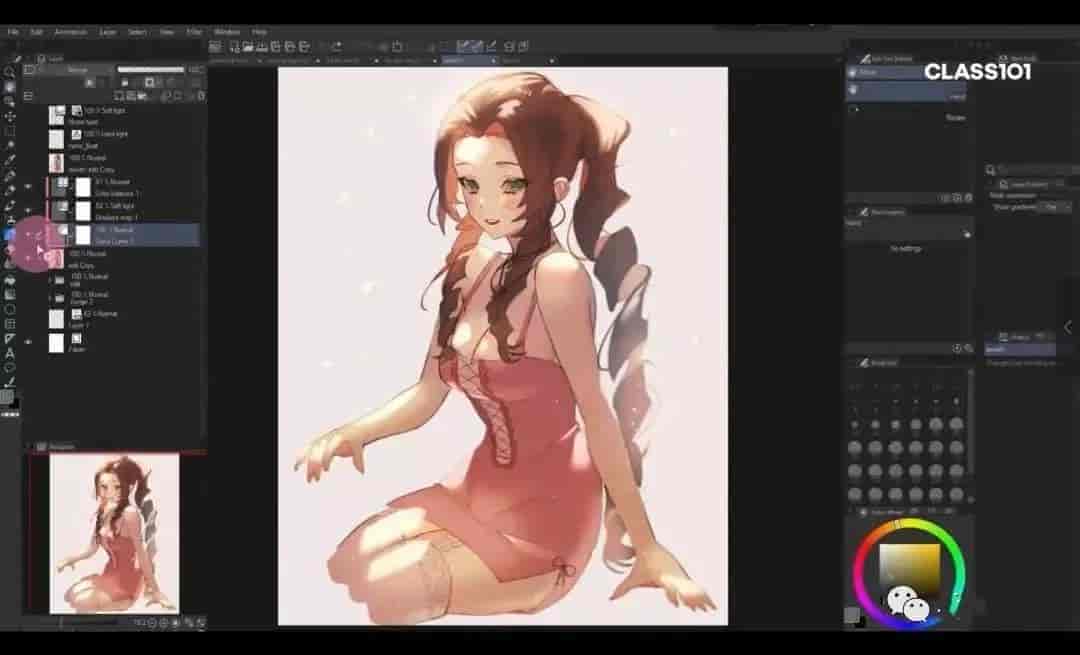Close the highlighted active canvas tab

(493, 61)
